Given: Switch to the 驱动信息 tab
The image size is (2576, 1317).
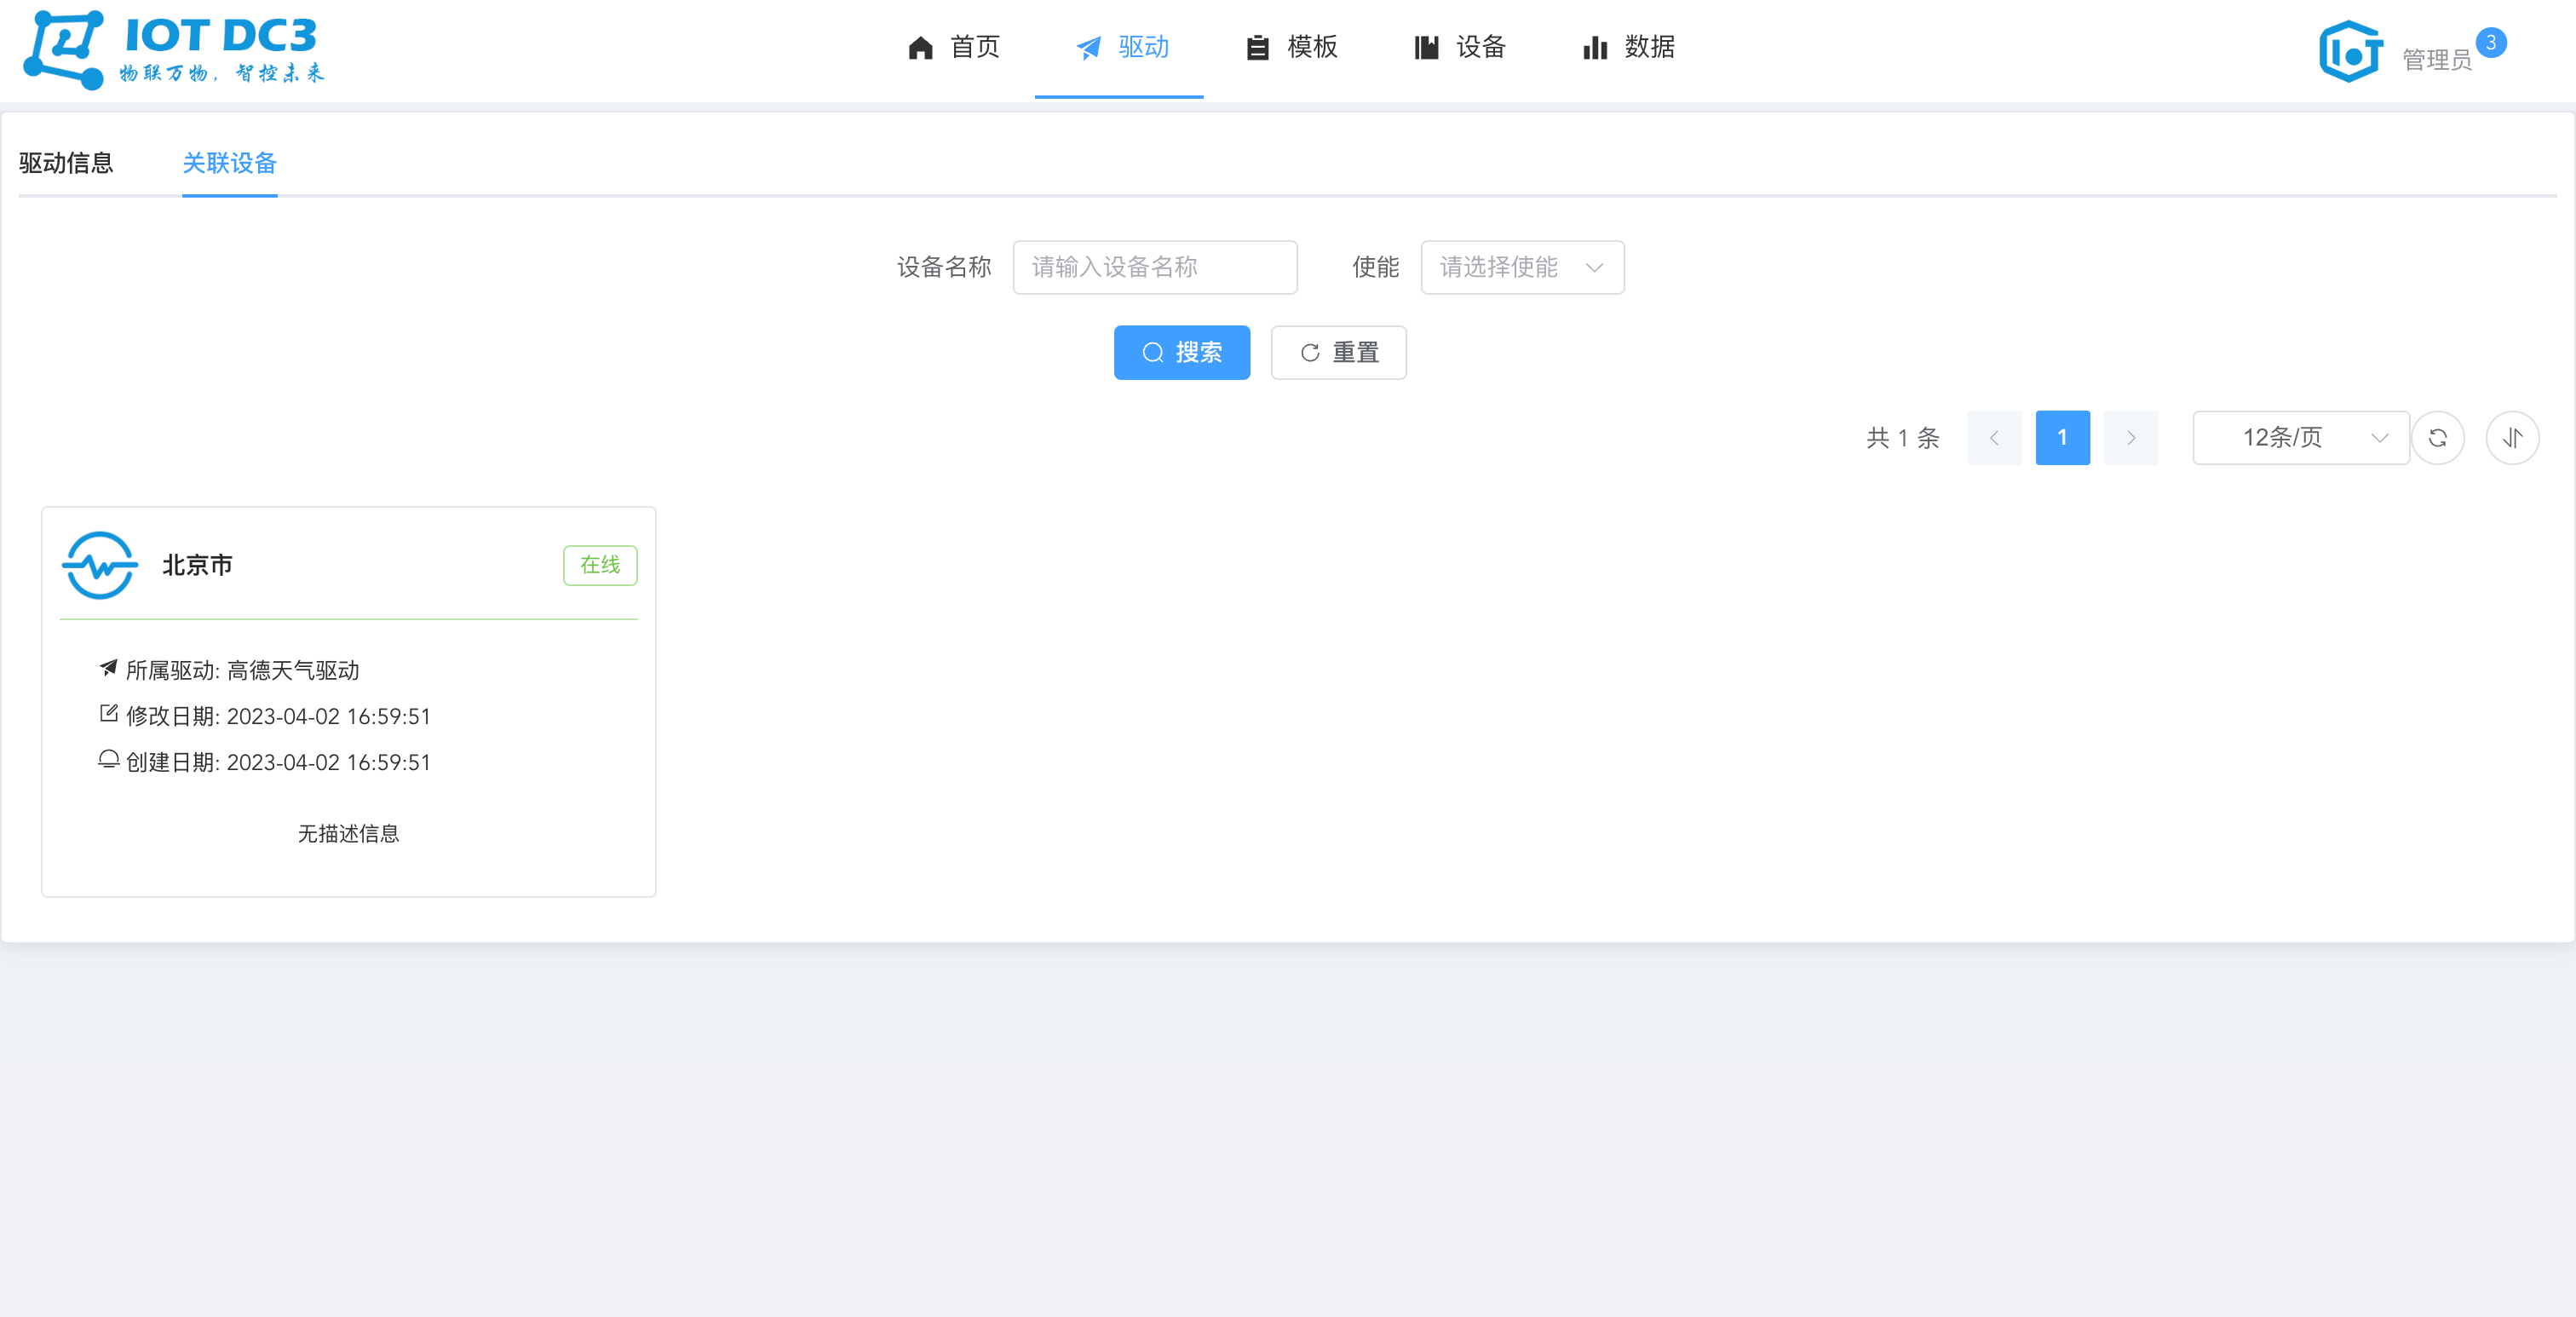Looking at the screenshot, I should [x=66, y=163].
